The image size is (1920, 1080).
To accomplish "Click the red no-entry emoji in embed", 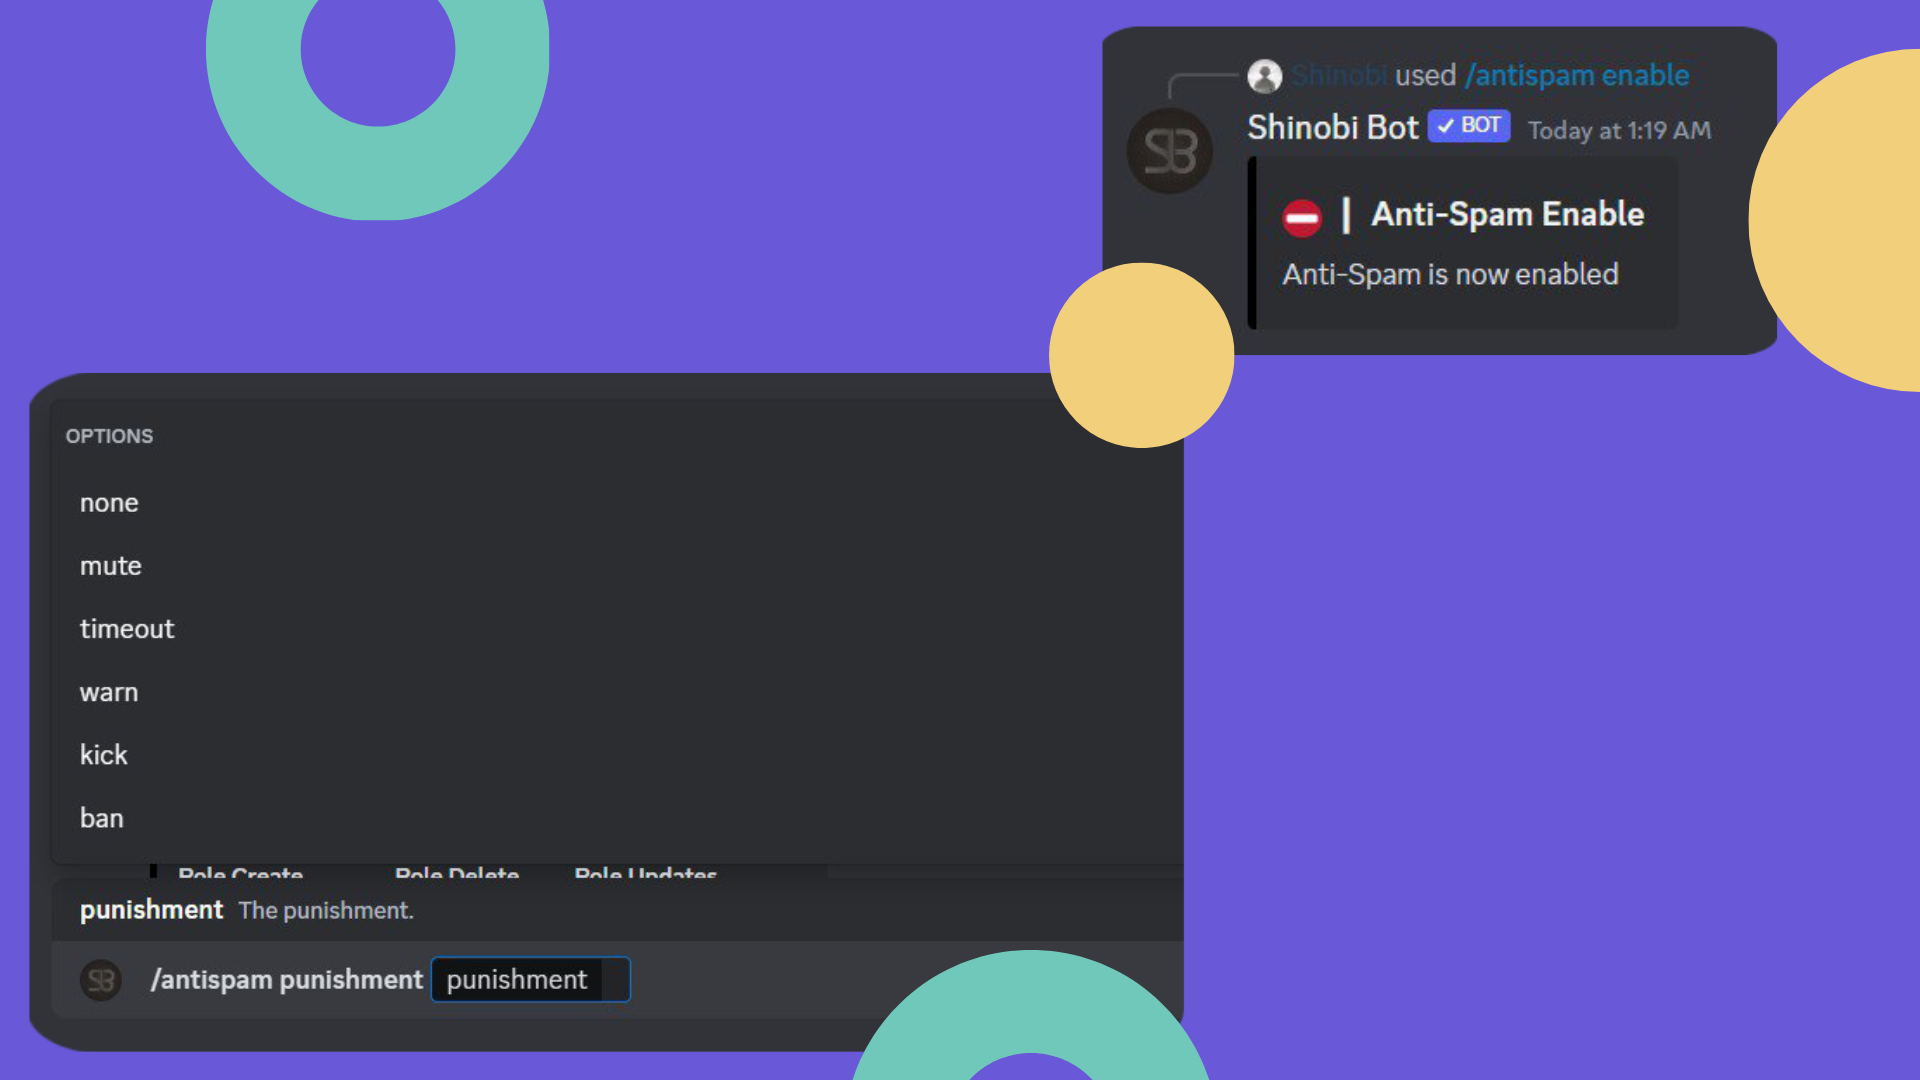I will (x=1301, y=217).
